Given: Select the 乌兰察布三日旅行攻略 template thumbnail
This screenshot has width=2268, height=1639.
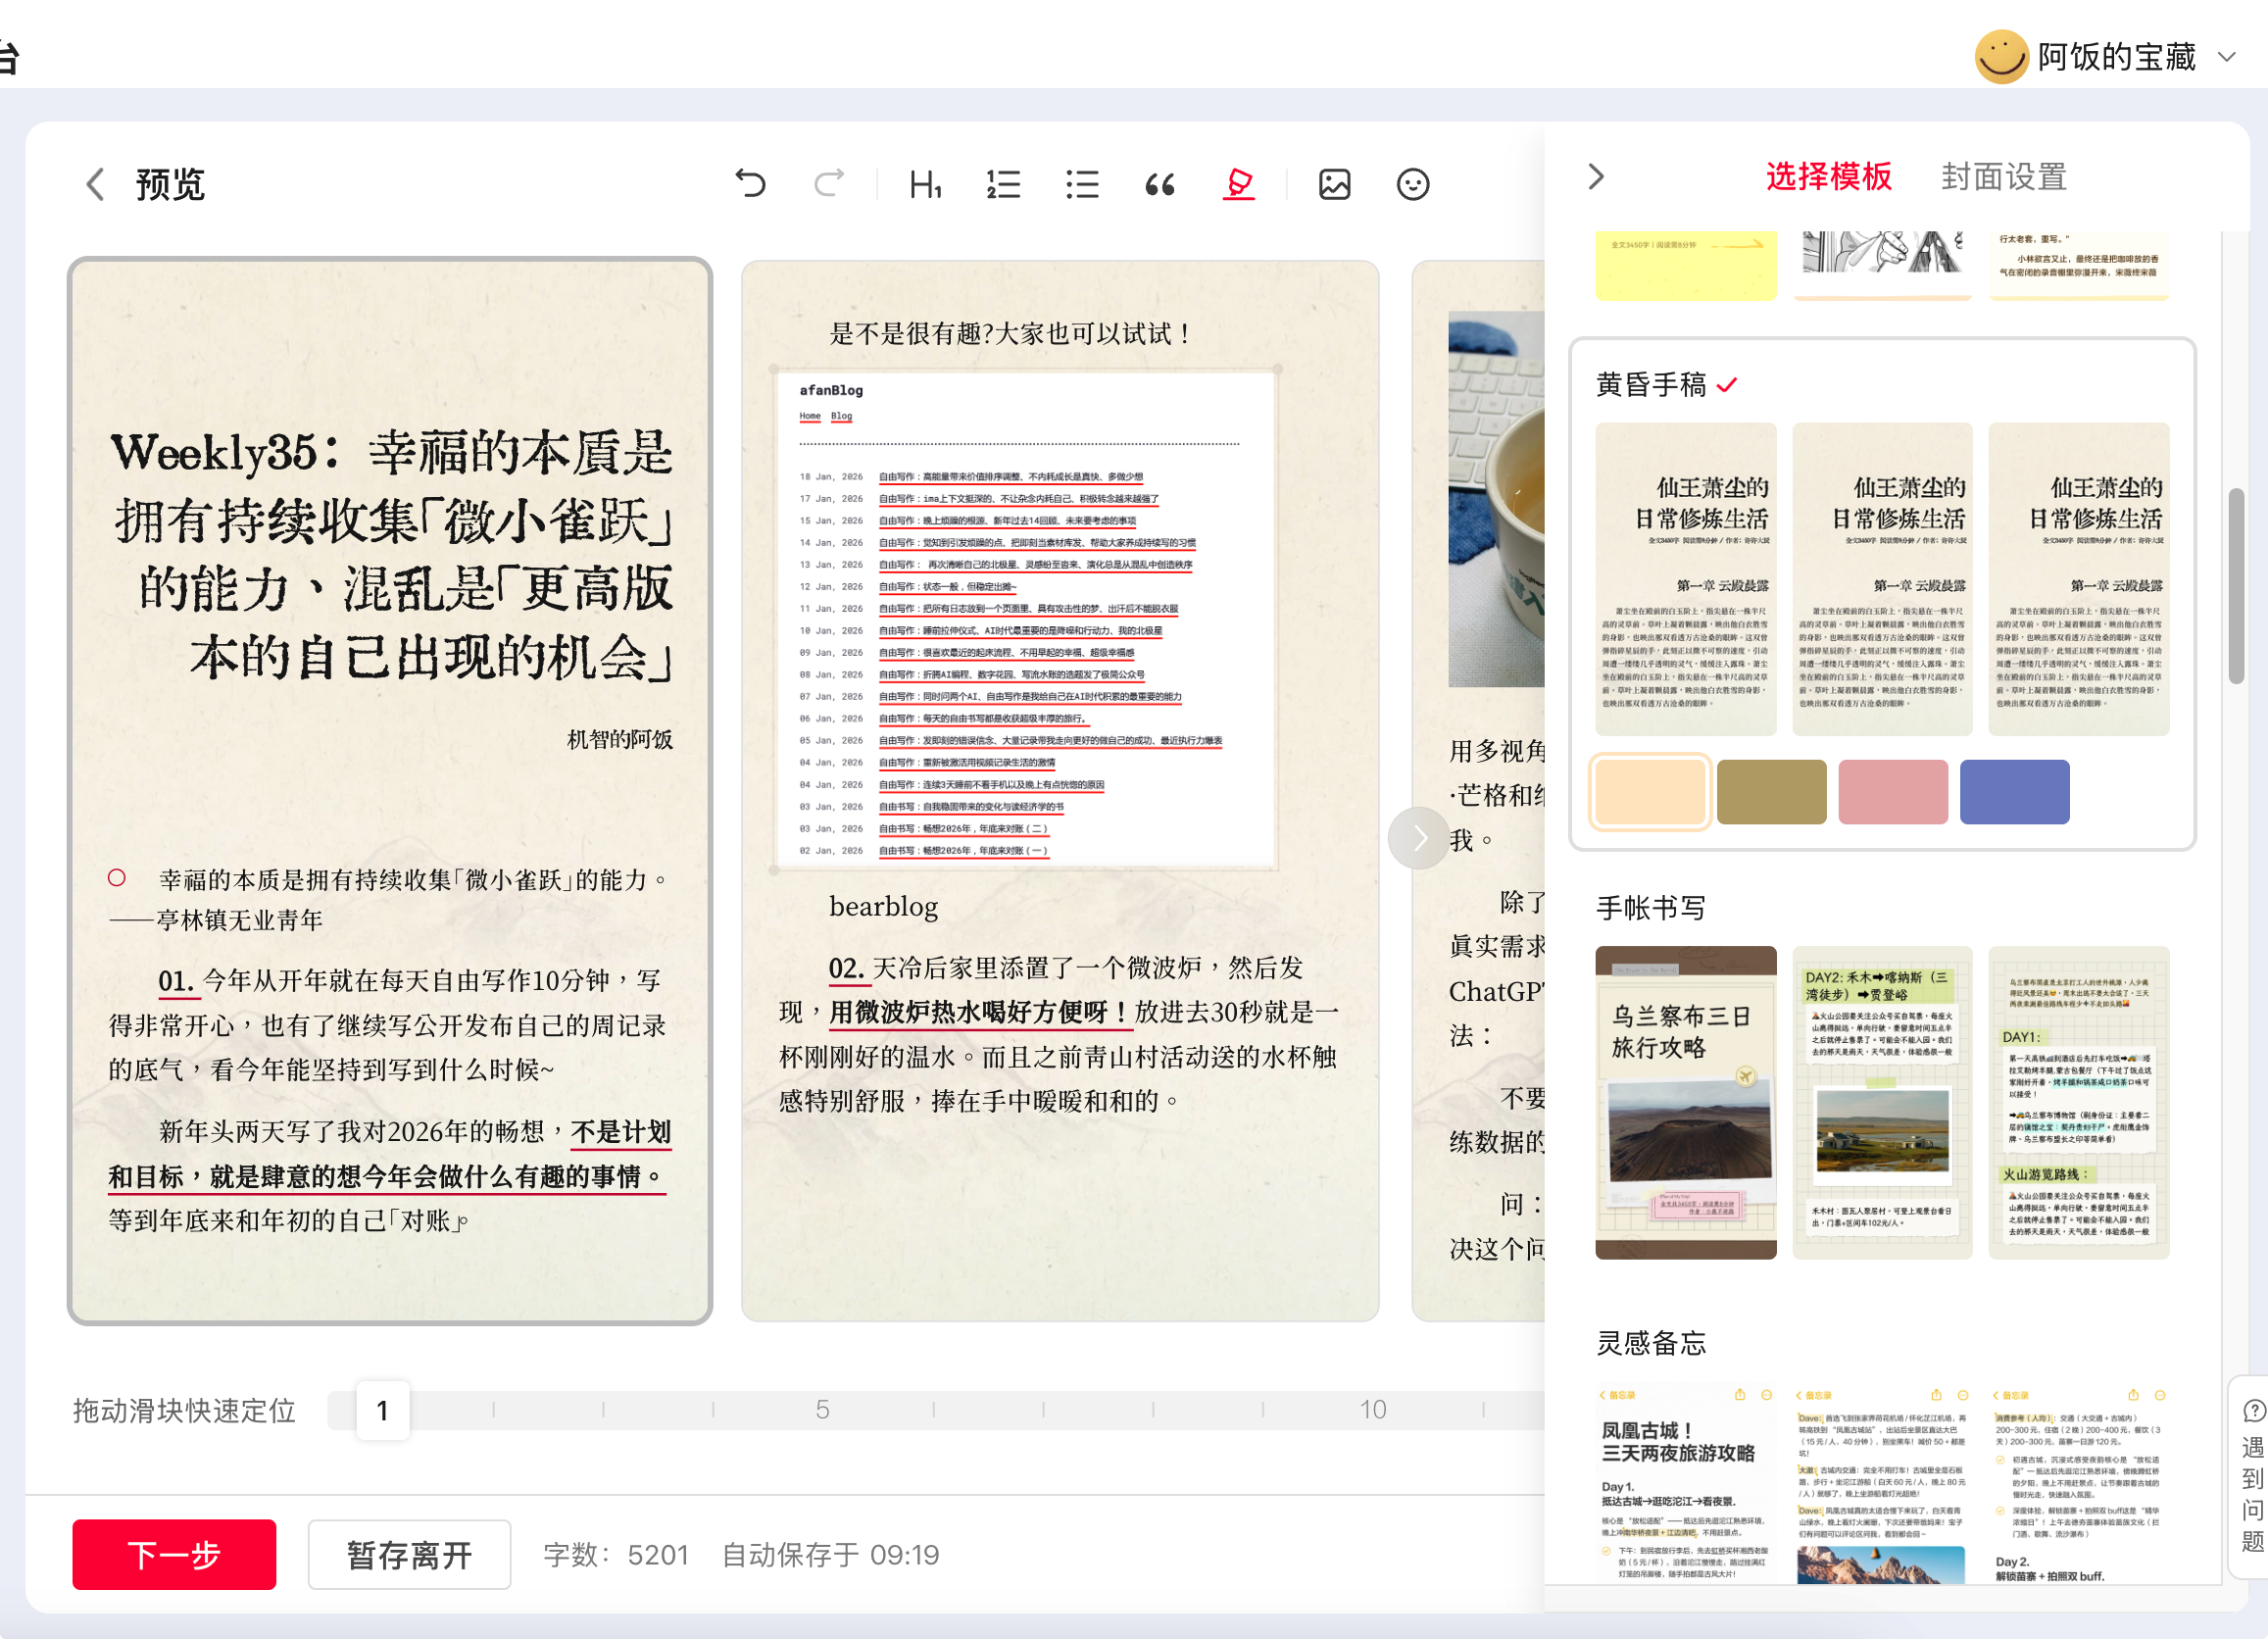Looking at the screenshot, I should point(1685,1102).
